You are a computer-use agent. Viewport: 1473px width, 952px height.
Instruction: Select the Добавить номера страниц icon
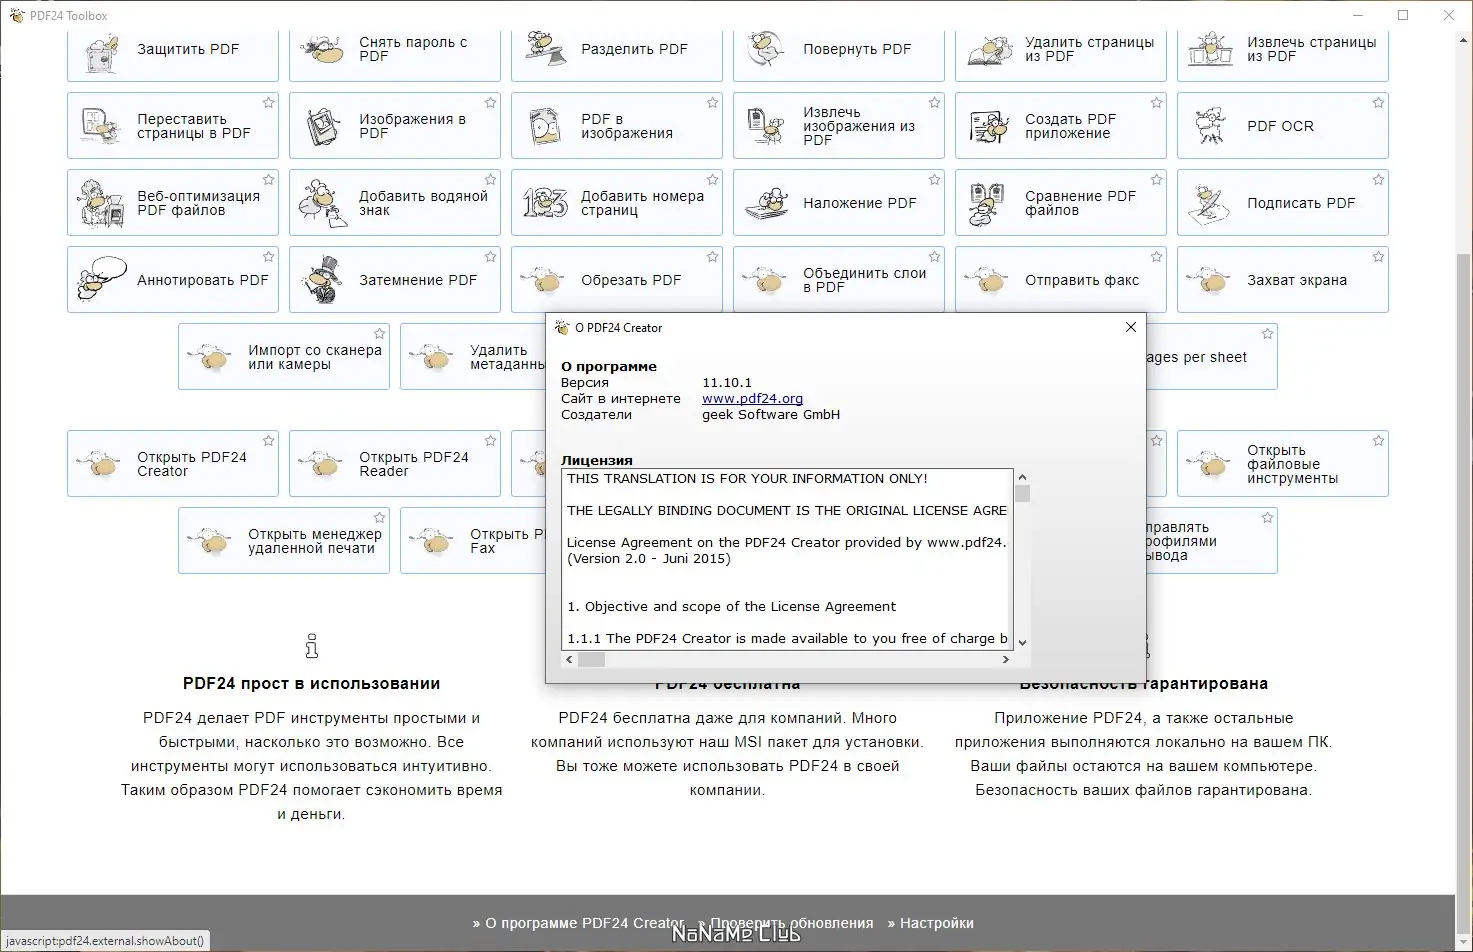tap(546, 203)
